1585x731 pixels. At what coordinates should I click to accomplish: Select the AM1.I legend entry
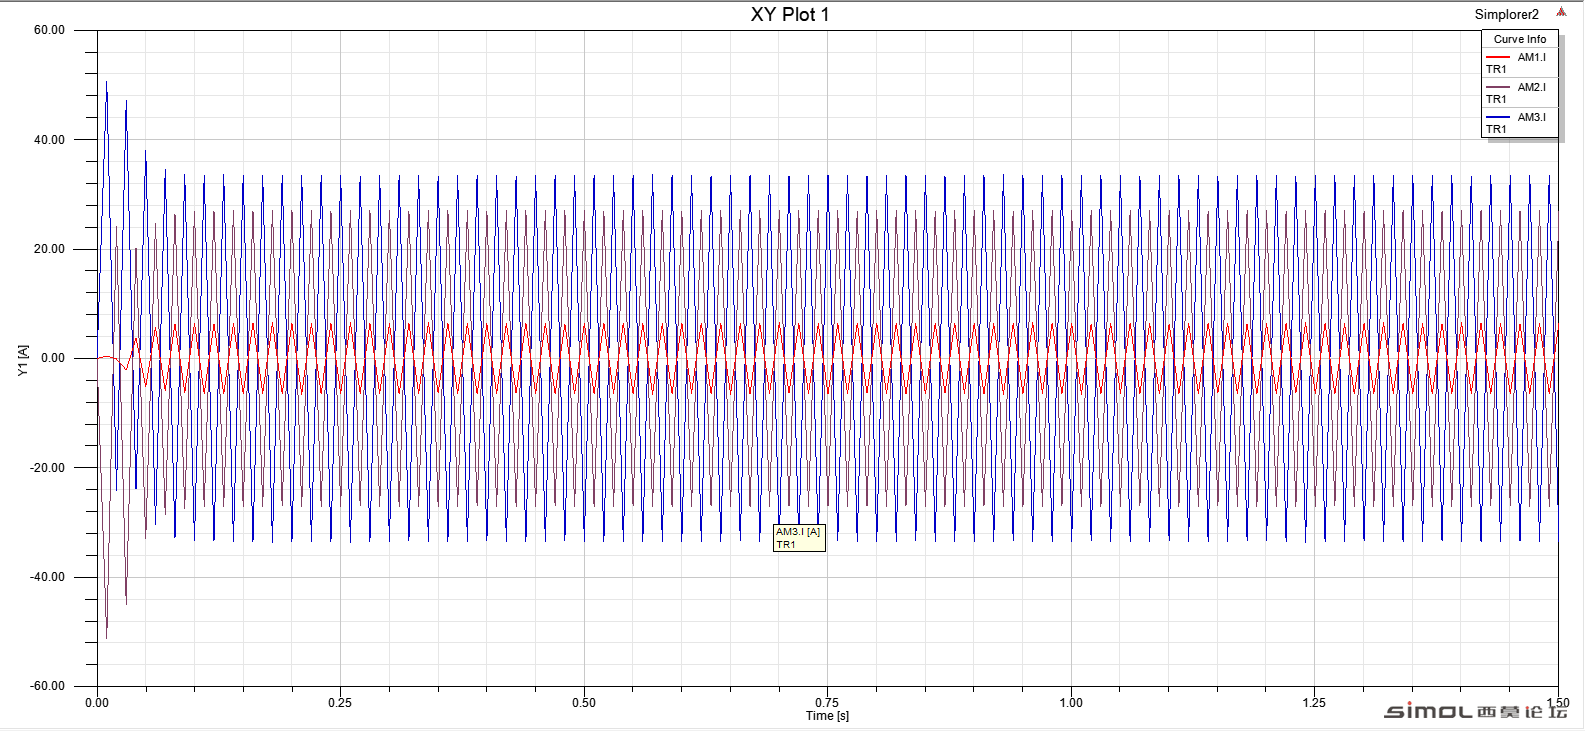click(x=1520, y=63)
